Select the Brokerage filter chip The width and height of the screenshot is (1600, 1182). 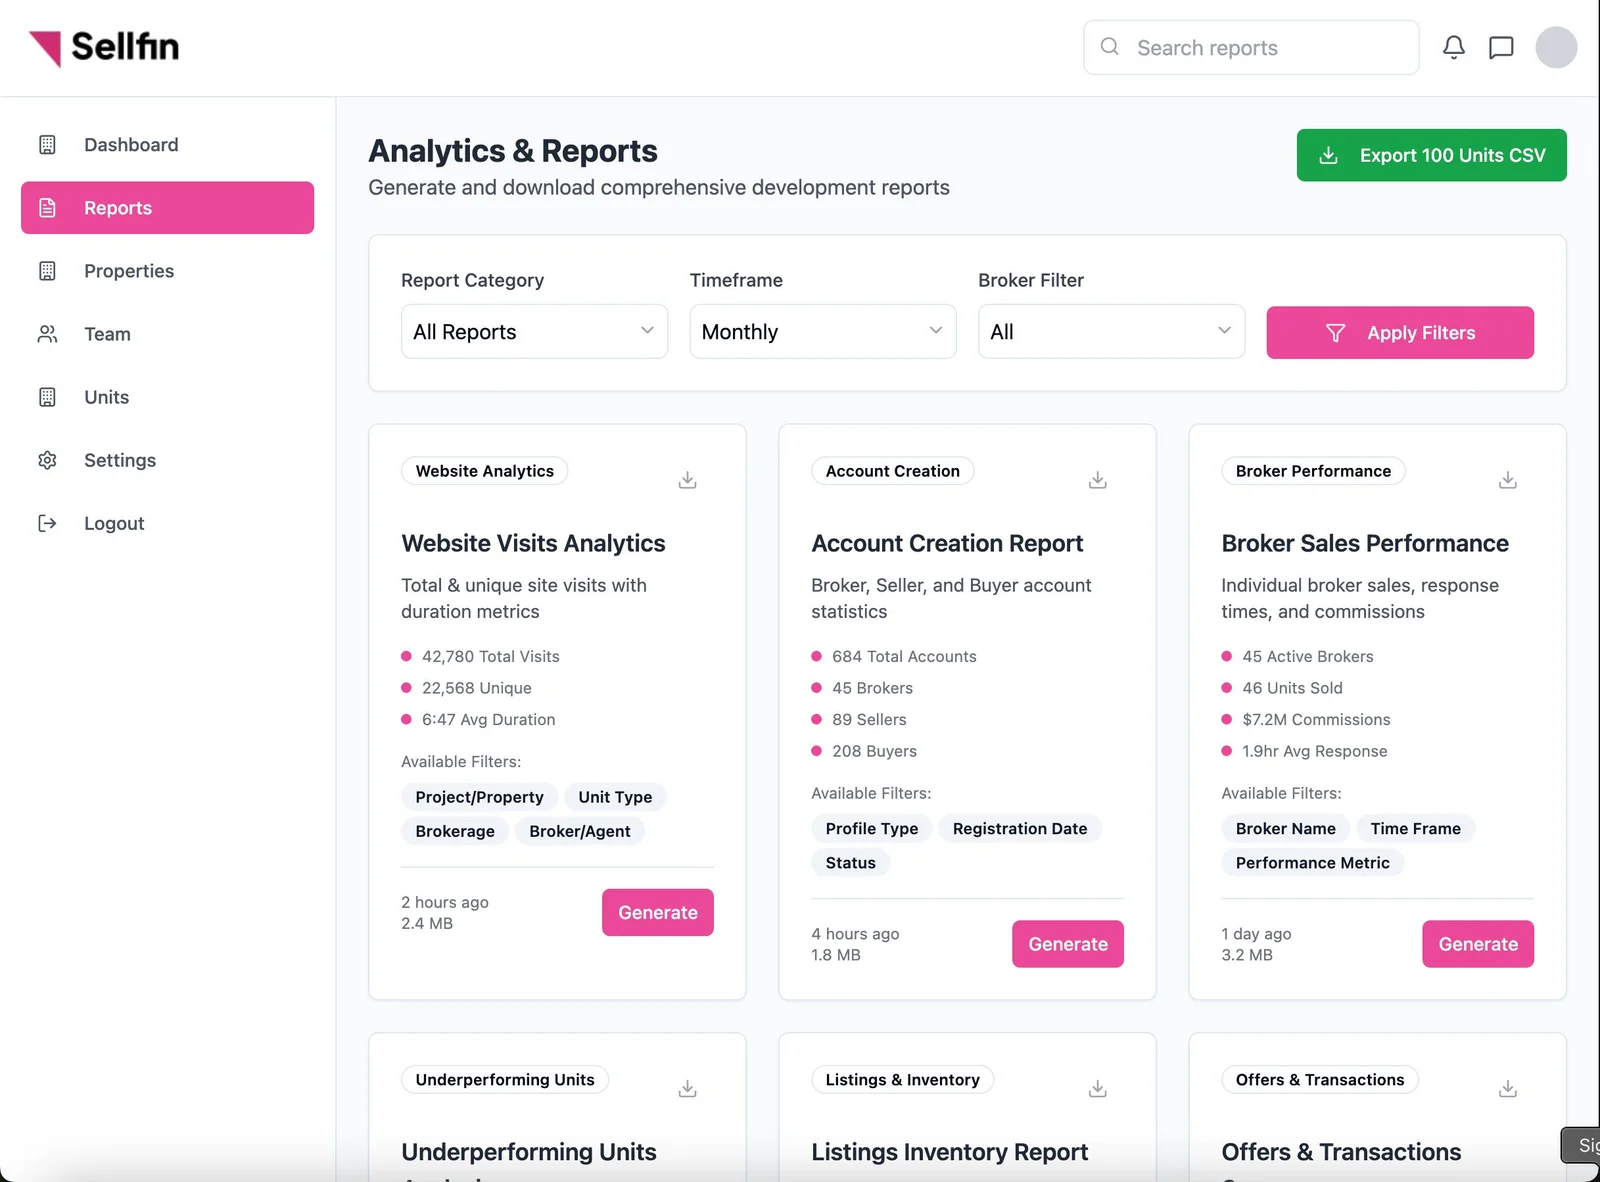455,831
